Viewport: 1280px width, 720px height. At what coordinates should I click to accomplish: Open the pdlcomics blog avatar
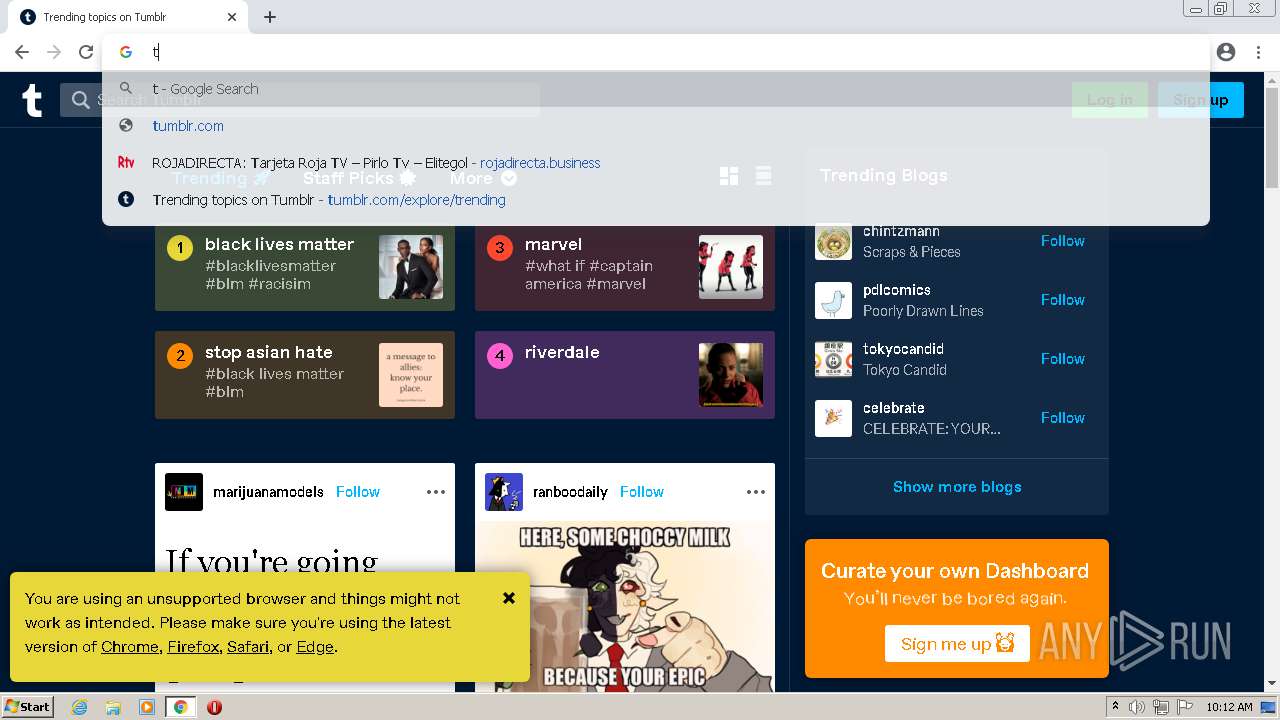[x=833, y=300]
